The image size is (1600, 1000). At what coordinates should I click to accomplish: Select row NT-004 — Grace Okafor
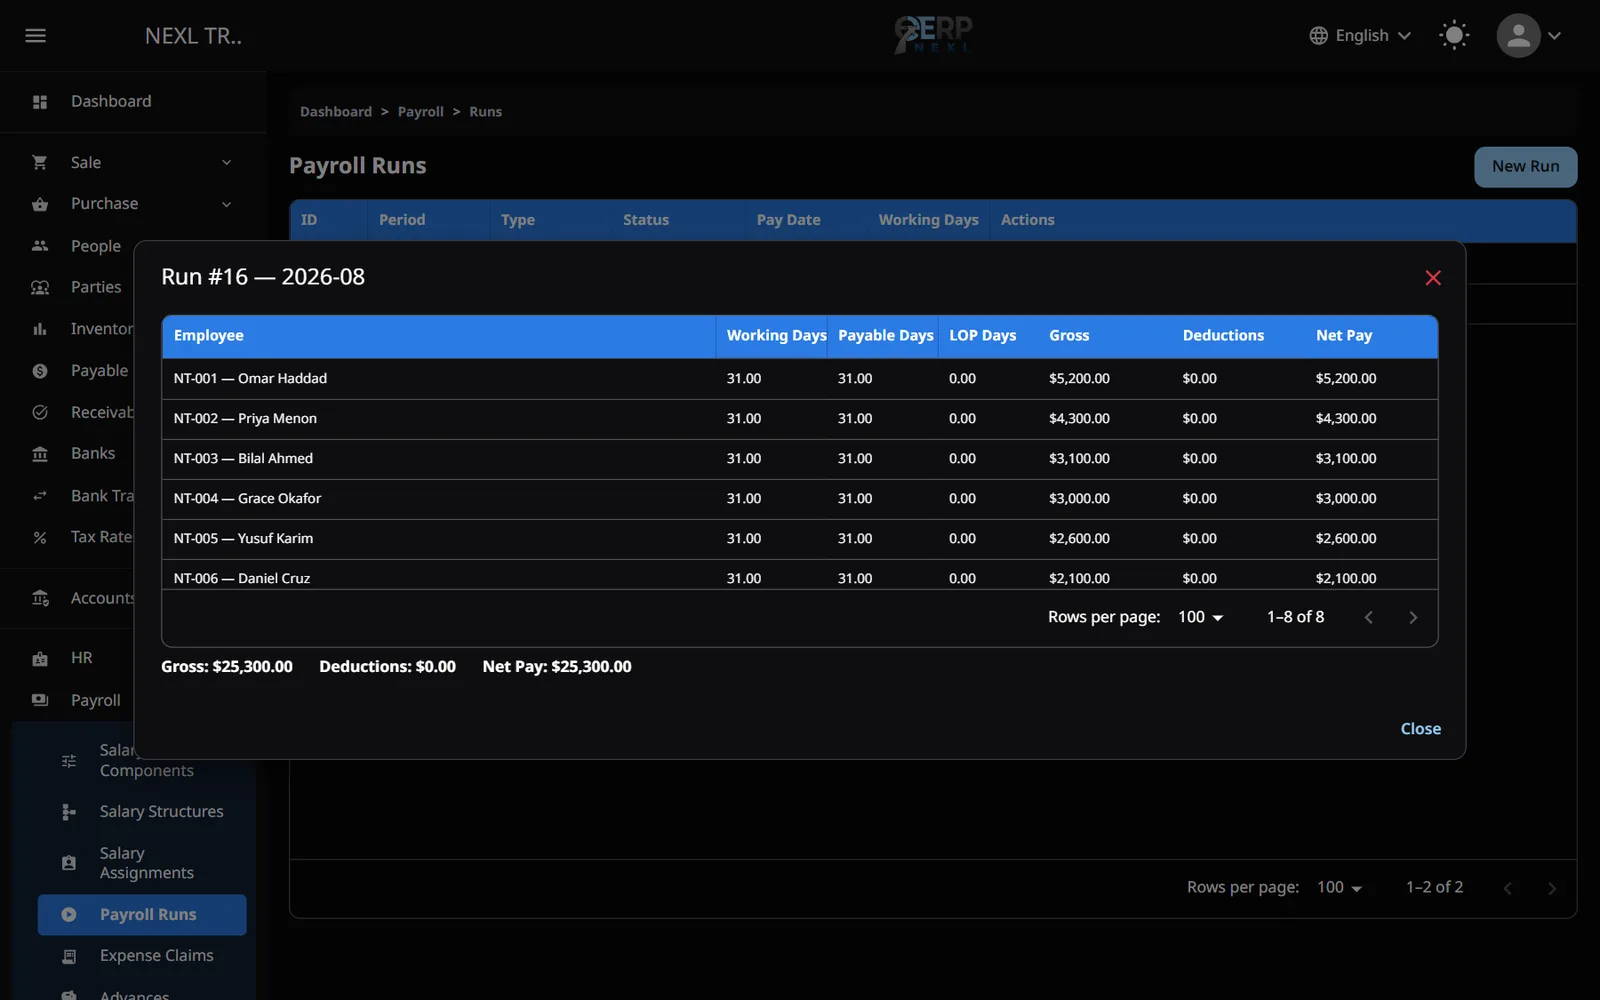pos(800,499)
